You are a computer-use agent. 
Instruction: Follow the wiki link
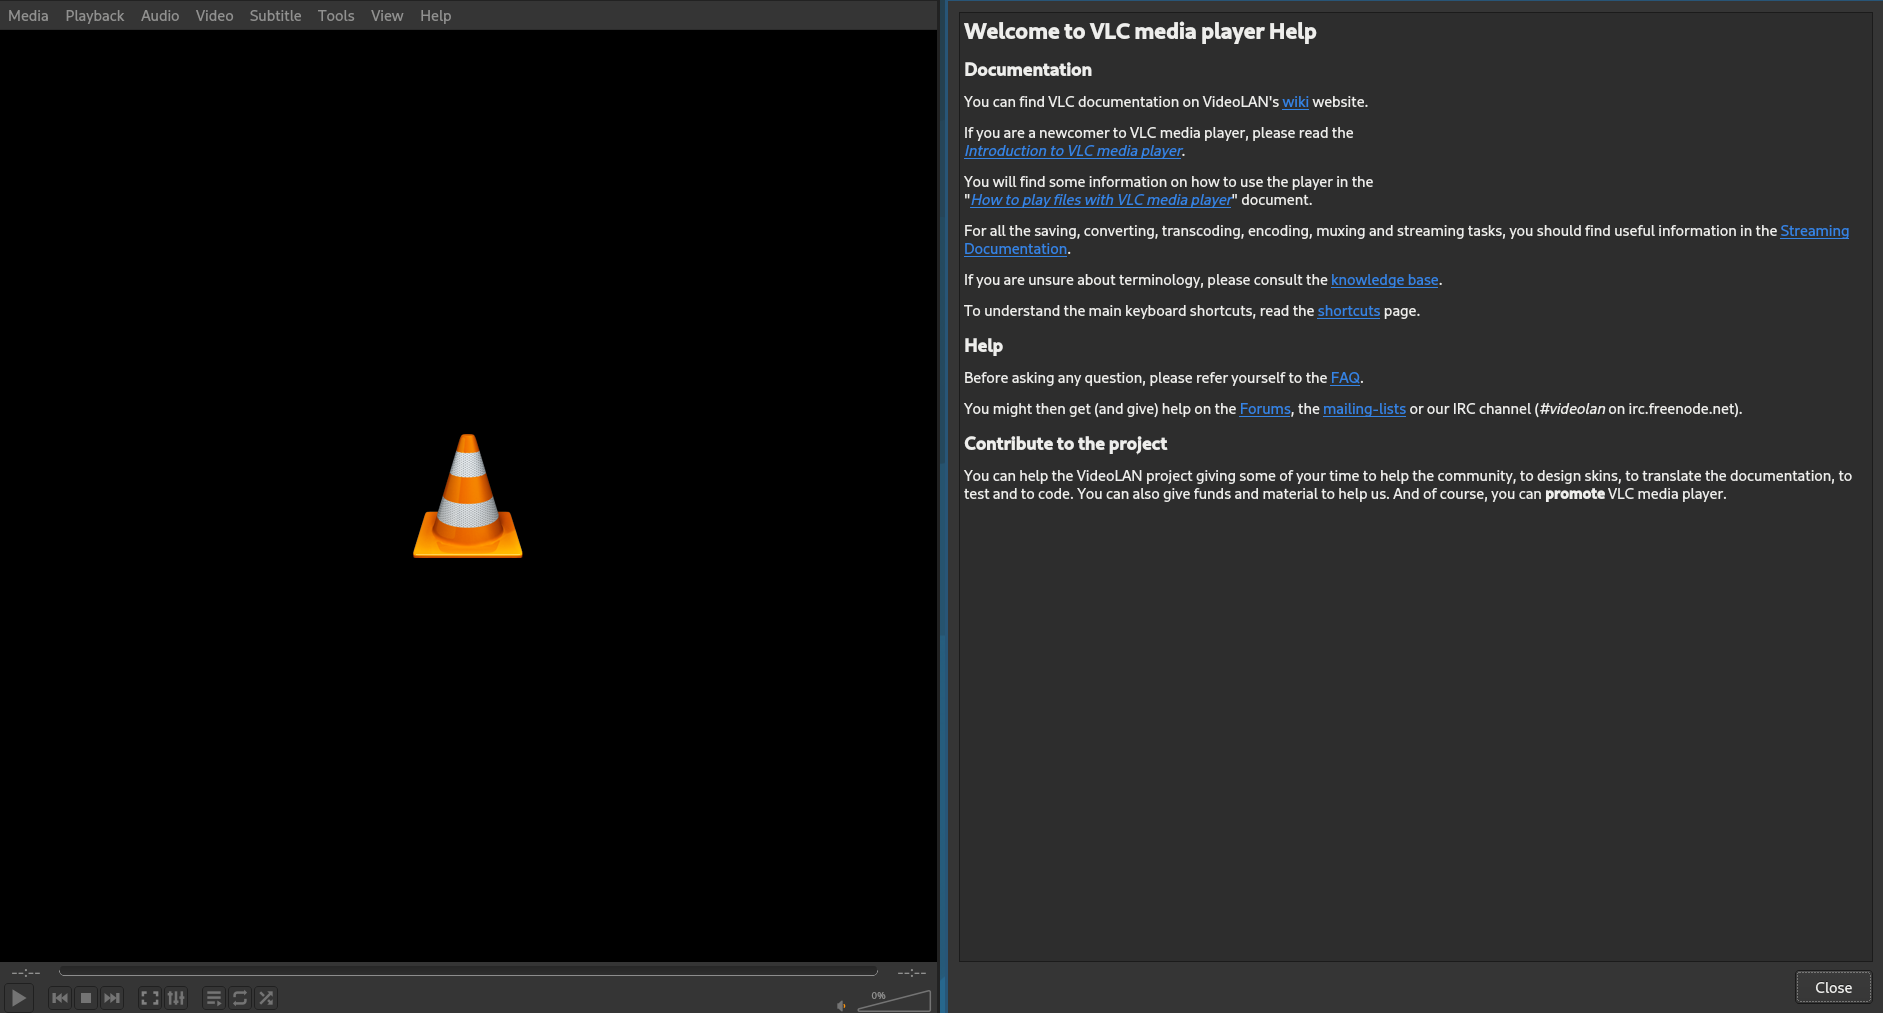tap(1295, 102)
